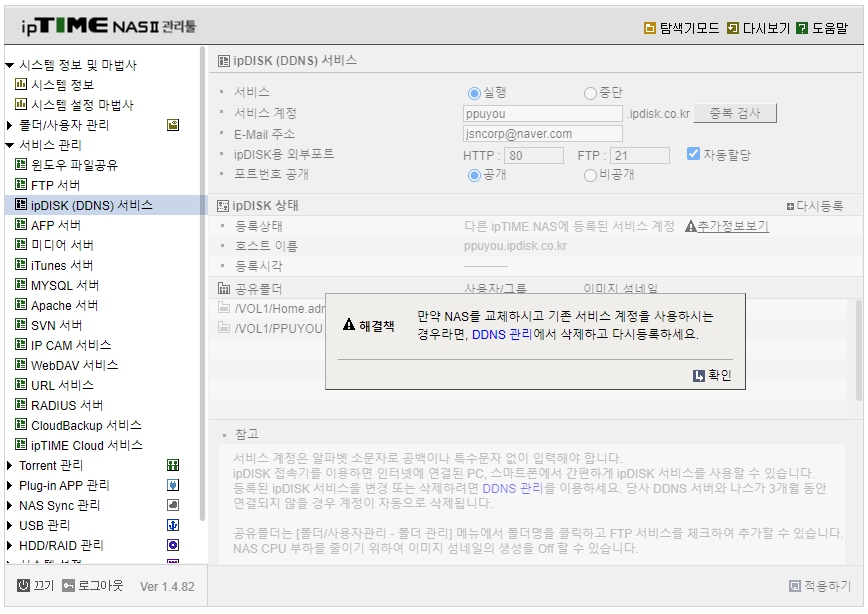Expand the Torrent 관리 section
Viewport: 868px width, 614px height.
pyautogui.click(x=9, y=465)
